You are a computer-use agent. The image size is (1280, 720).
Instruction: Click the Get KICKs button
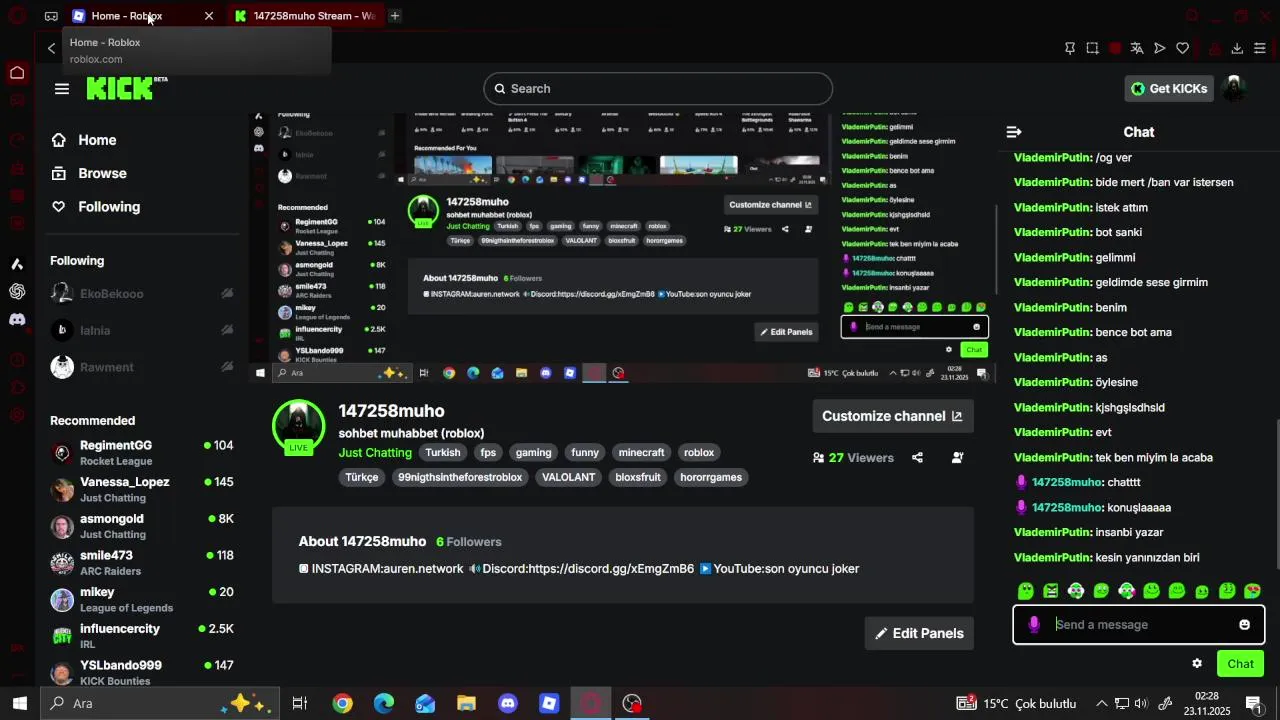pos(1169,89)
